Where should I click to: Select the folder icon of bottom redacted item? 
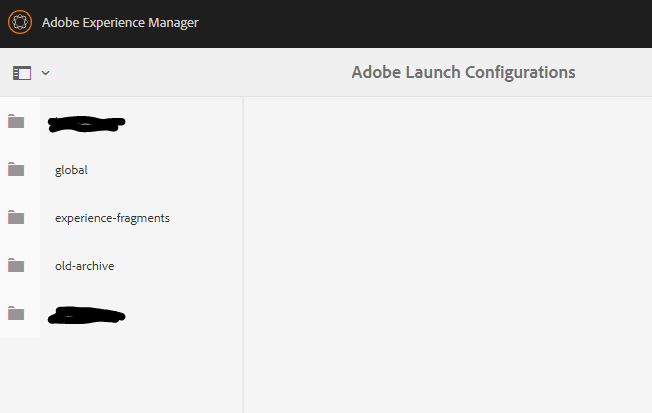point(16,314)
